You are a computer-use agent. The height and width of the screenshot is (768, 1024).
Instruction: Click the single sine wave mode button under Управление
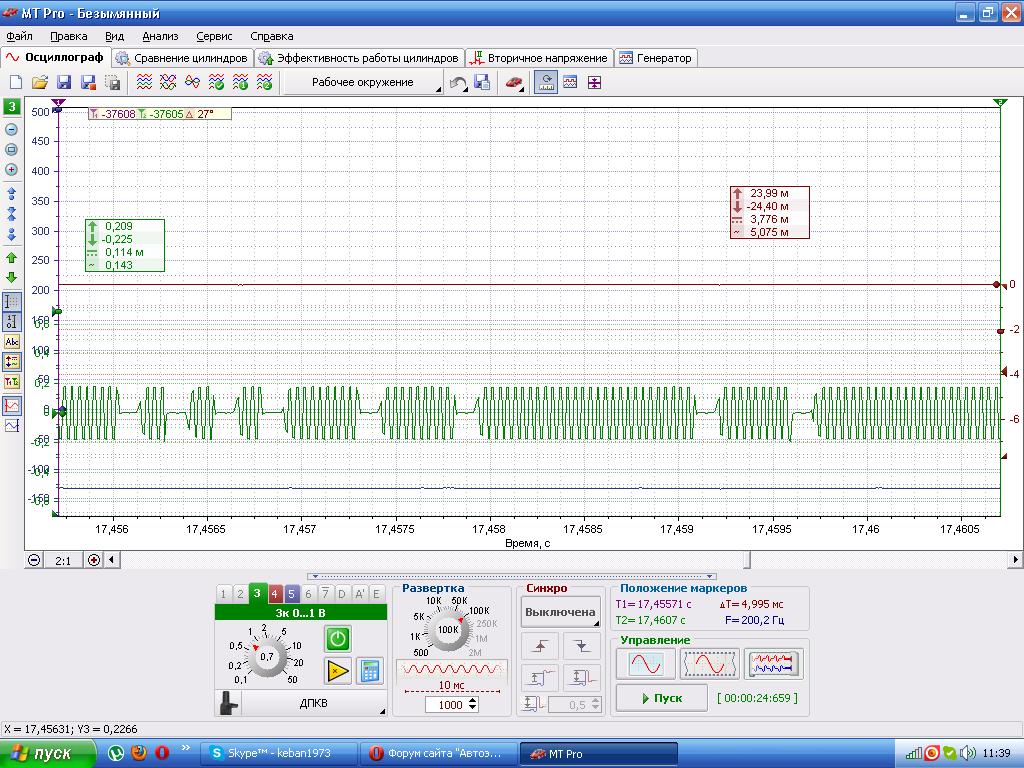click(645, 664)
